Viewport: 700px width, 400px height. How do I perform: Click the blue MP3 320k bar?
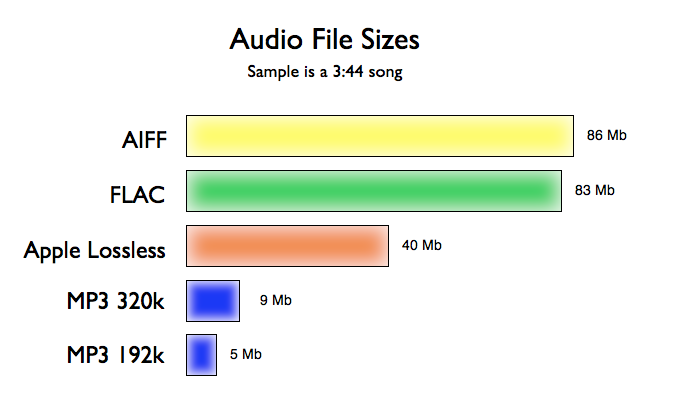coord(213,301)
